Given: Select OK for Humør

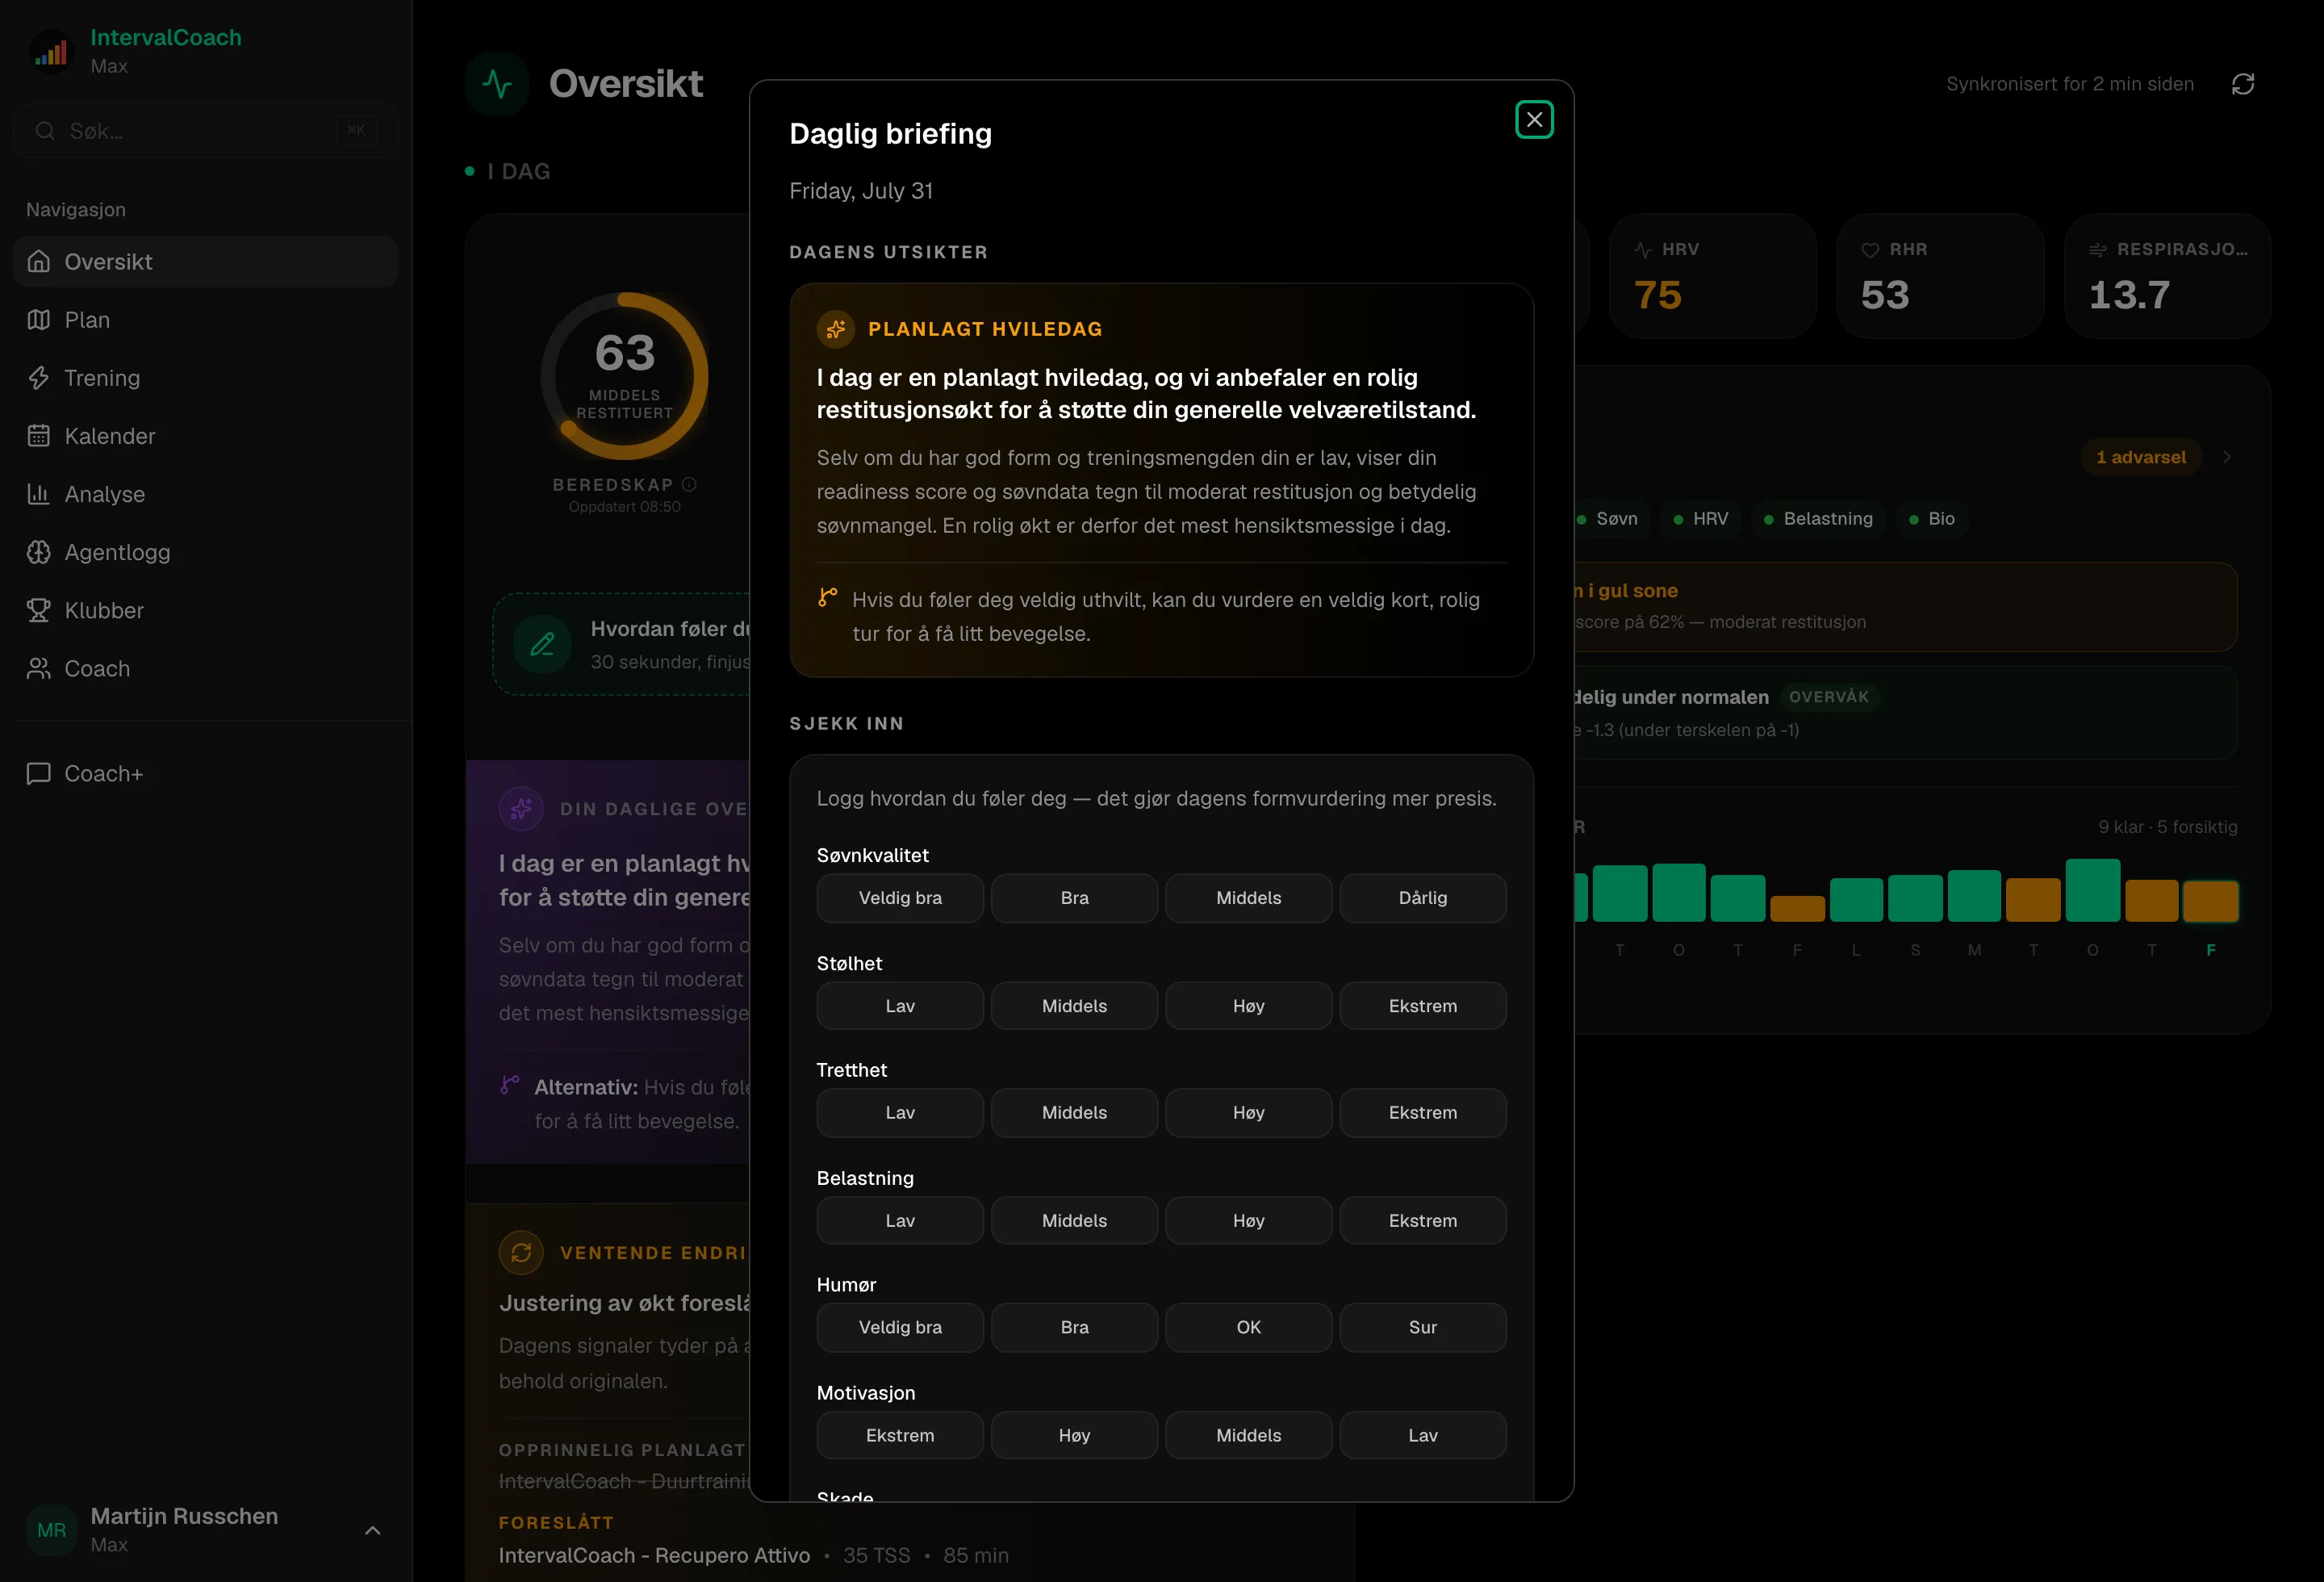Looking at the screenshot, I should (1249, 1328).
